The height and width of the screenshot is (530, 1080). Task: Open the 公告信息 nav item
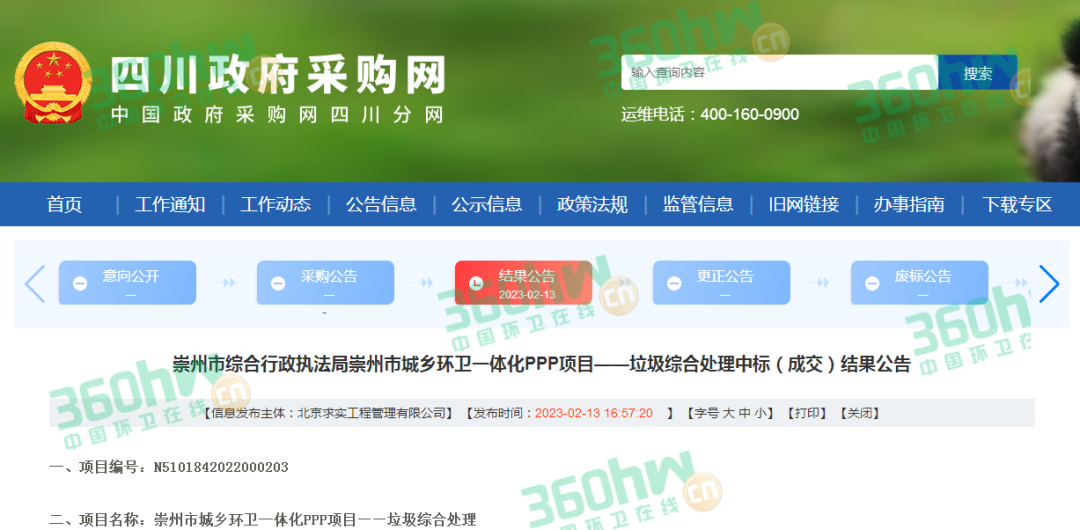381,204
